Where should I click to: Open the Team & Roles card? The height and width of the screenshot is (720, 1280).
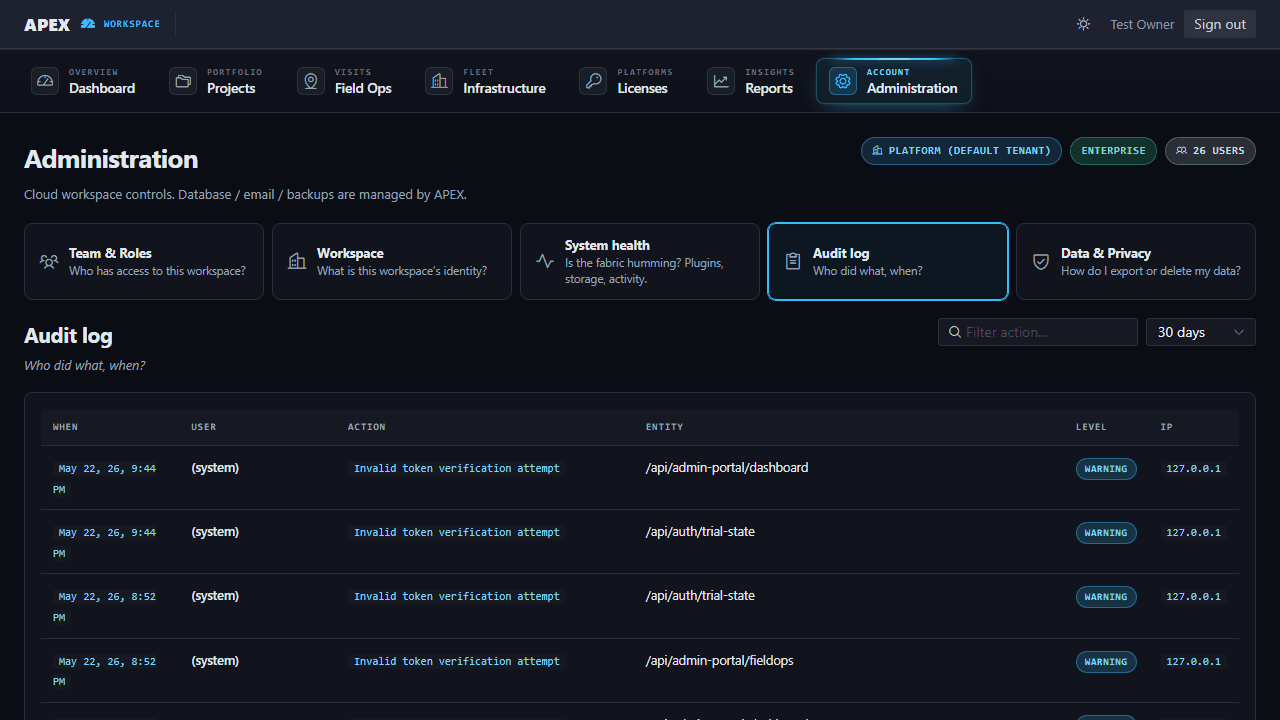[144, 262]
